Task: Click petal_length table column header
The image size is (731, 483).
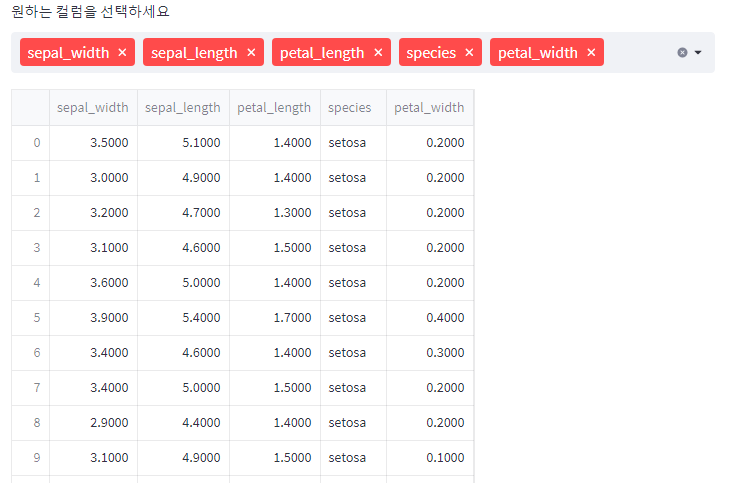Action: 275,108
